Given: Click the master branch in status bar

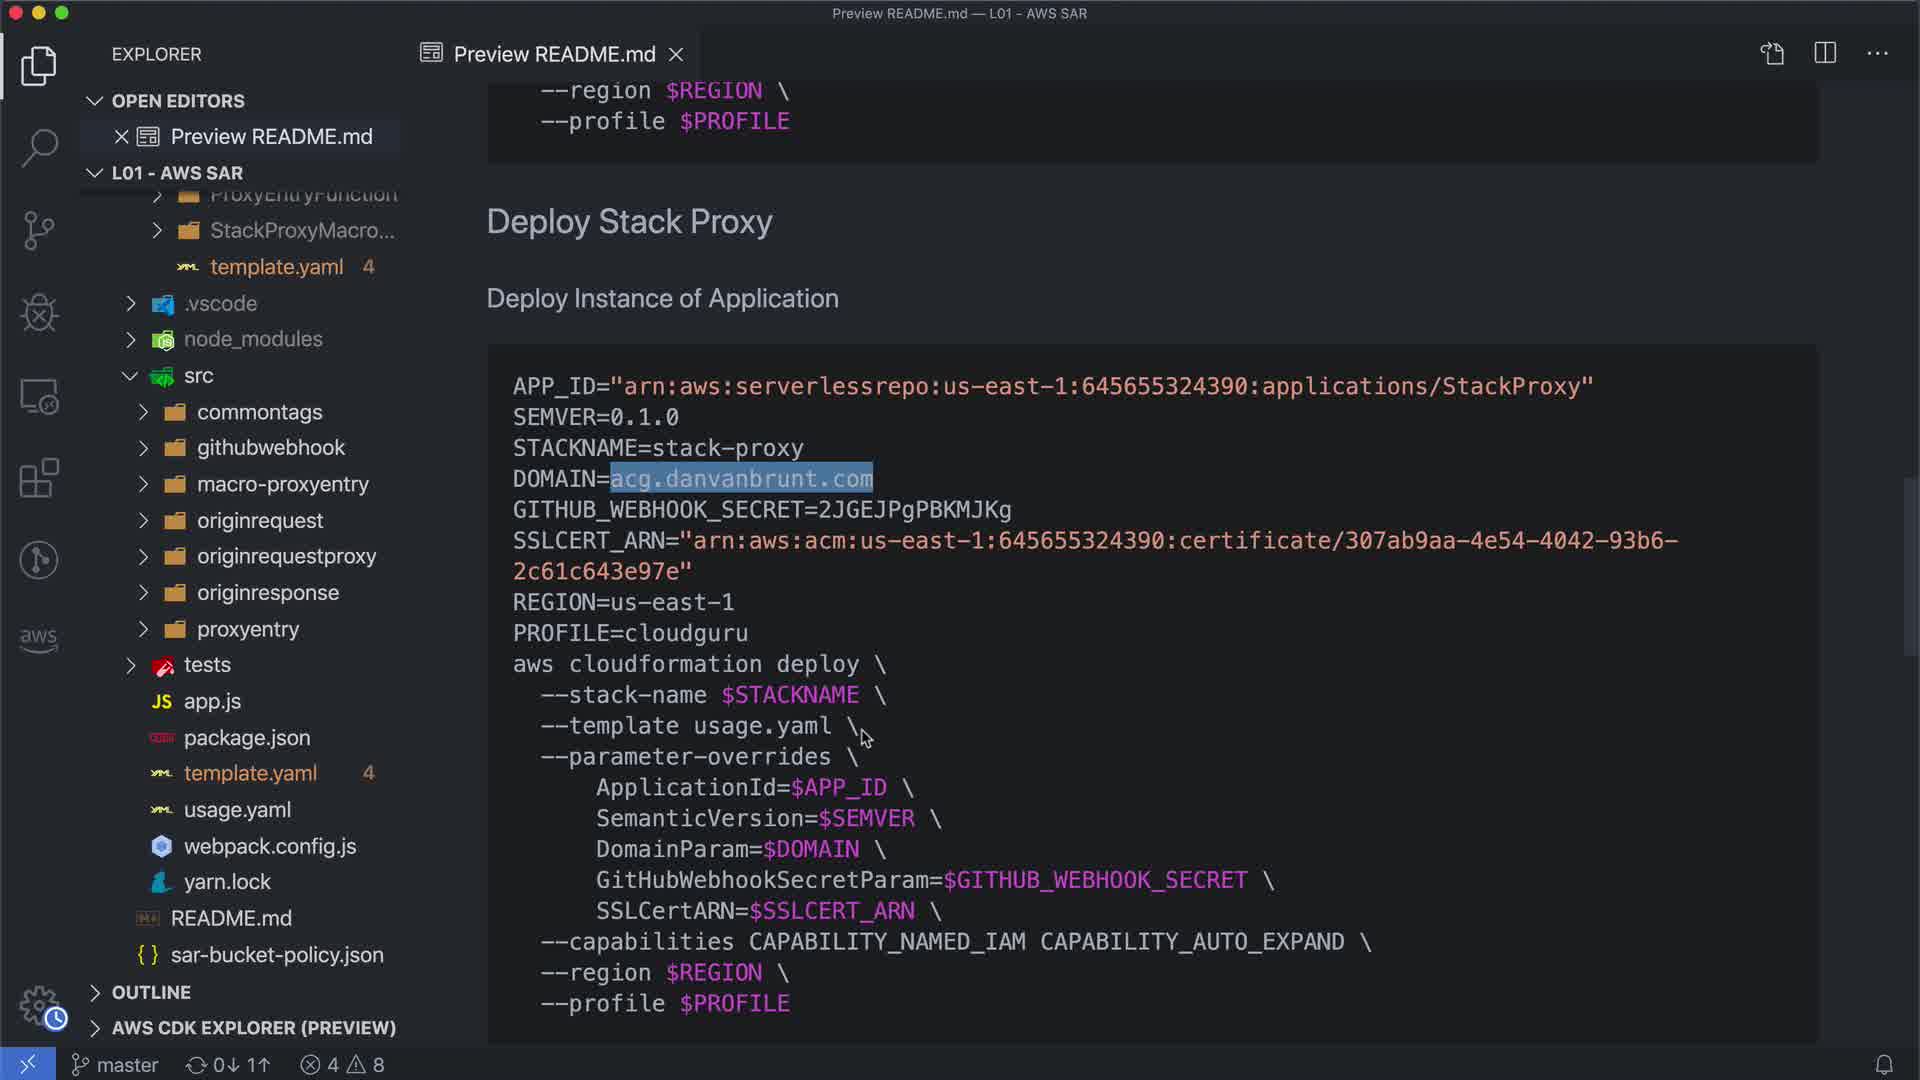Looking at the screenshot, I should (116, 1065).
